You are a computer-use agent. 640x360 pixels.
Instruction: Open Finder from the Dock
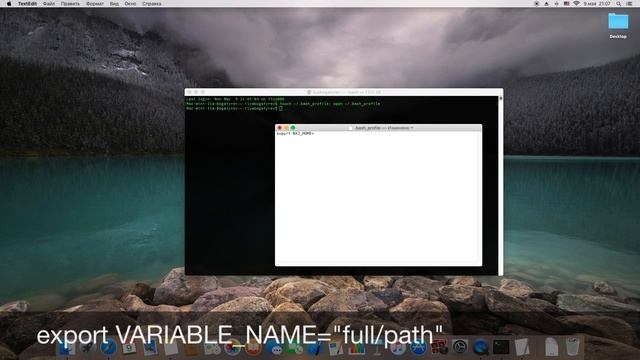pyautogui.click(x=66, y=348)
